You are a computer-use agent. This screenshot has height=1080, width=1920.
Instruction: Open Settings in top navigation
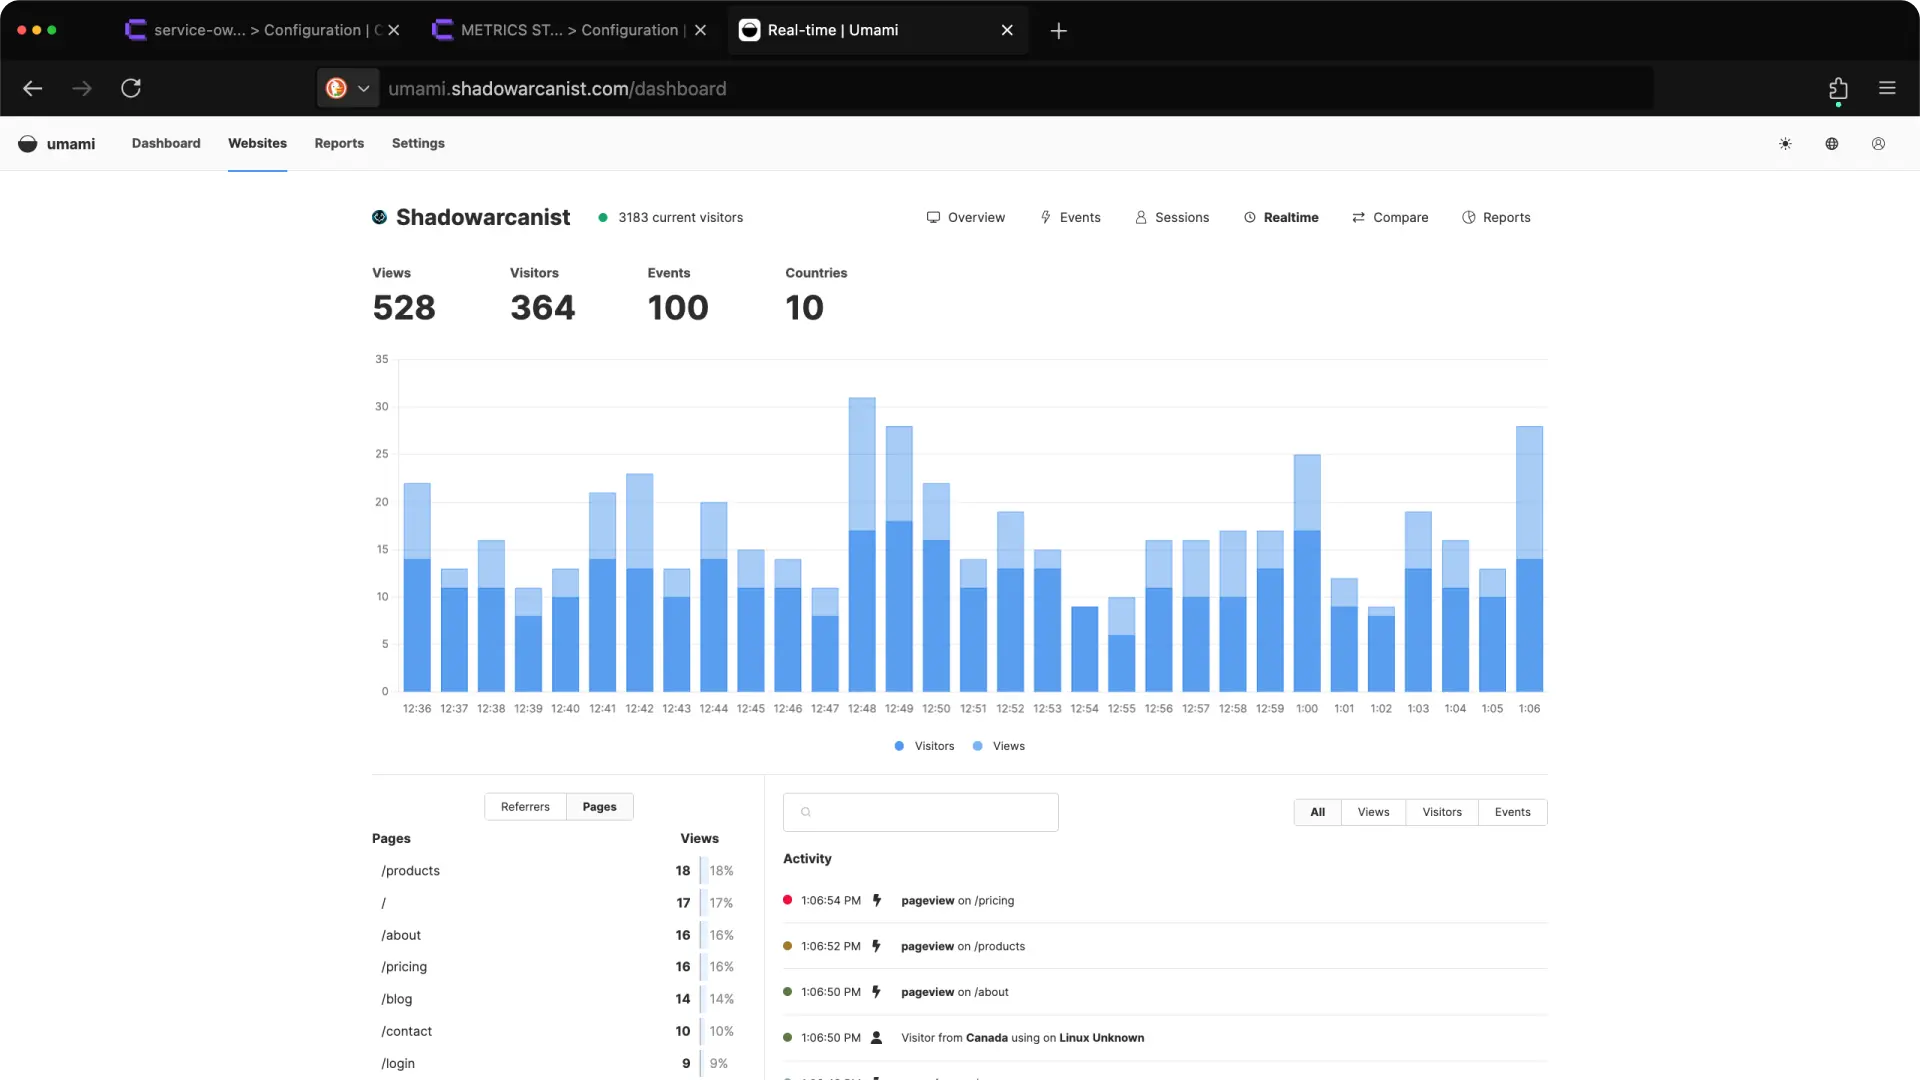coord(418,143)
